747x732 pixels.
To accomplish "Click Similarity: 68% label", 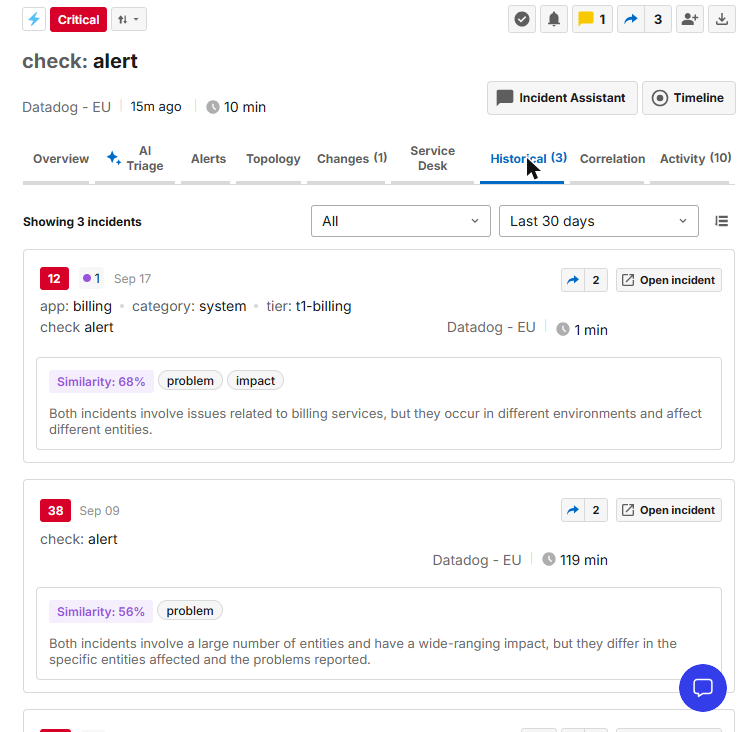I will pyautogui.click(x=101, y=381).
